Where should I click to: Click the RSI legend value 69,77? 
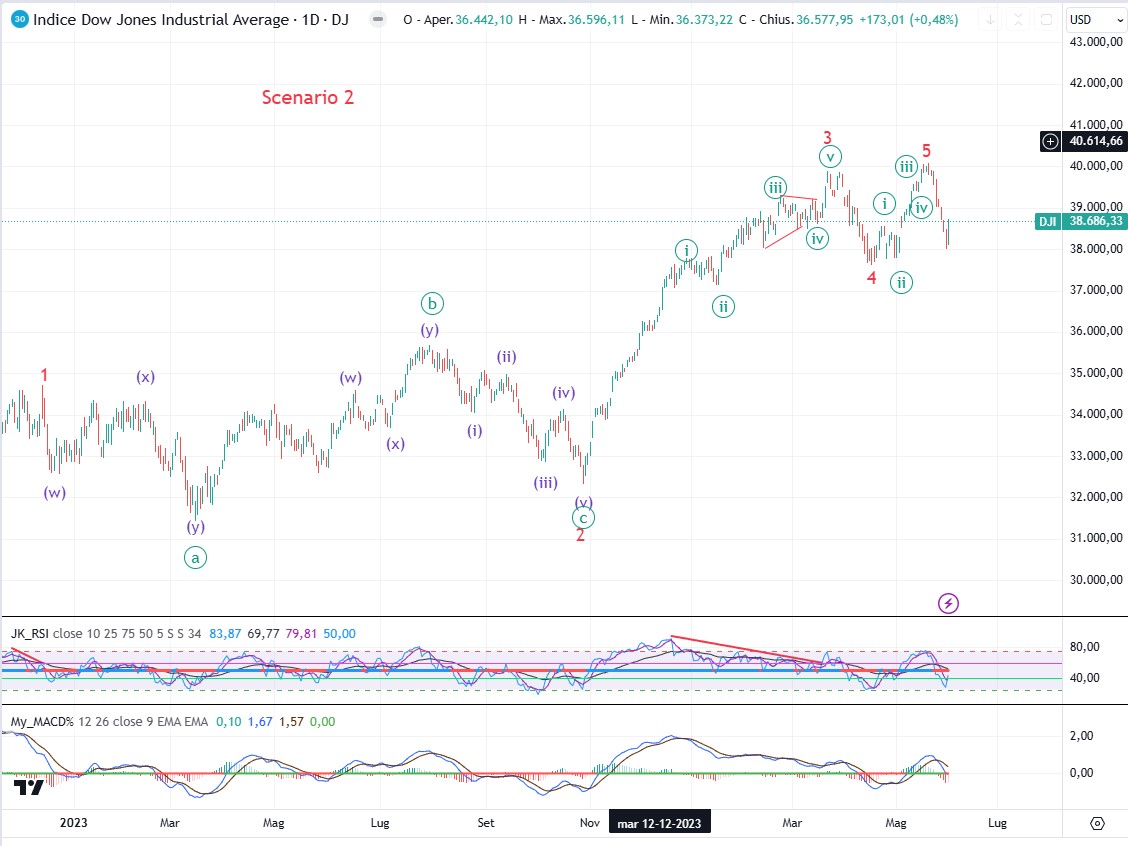click(x=263, y=634)
